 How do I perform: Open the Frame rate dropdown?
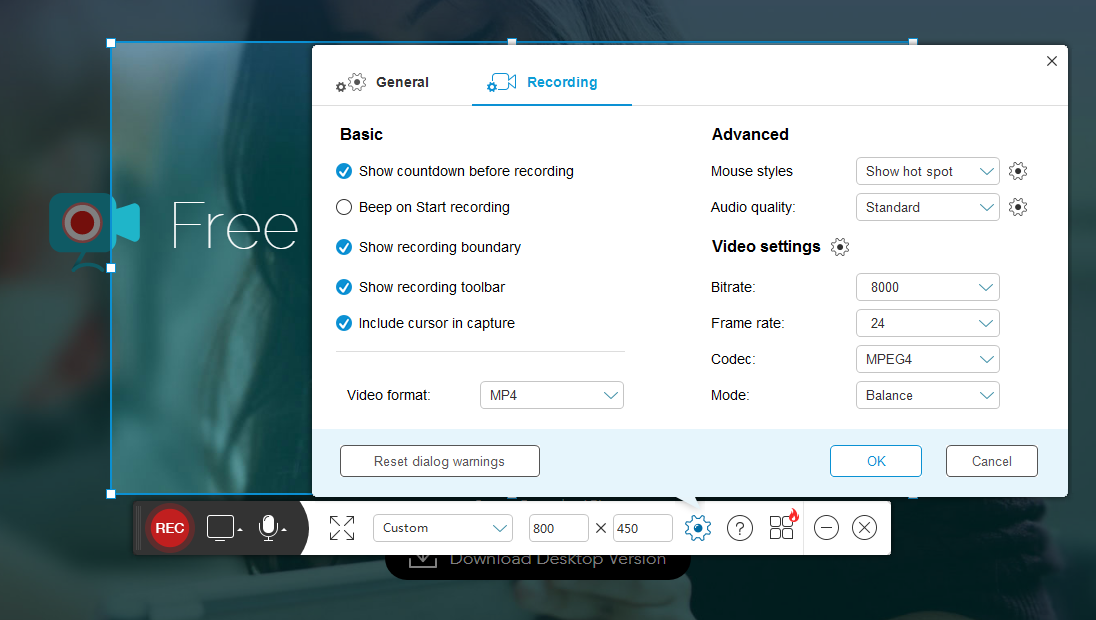(x=927, y=323)
